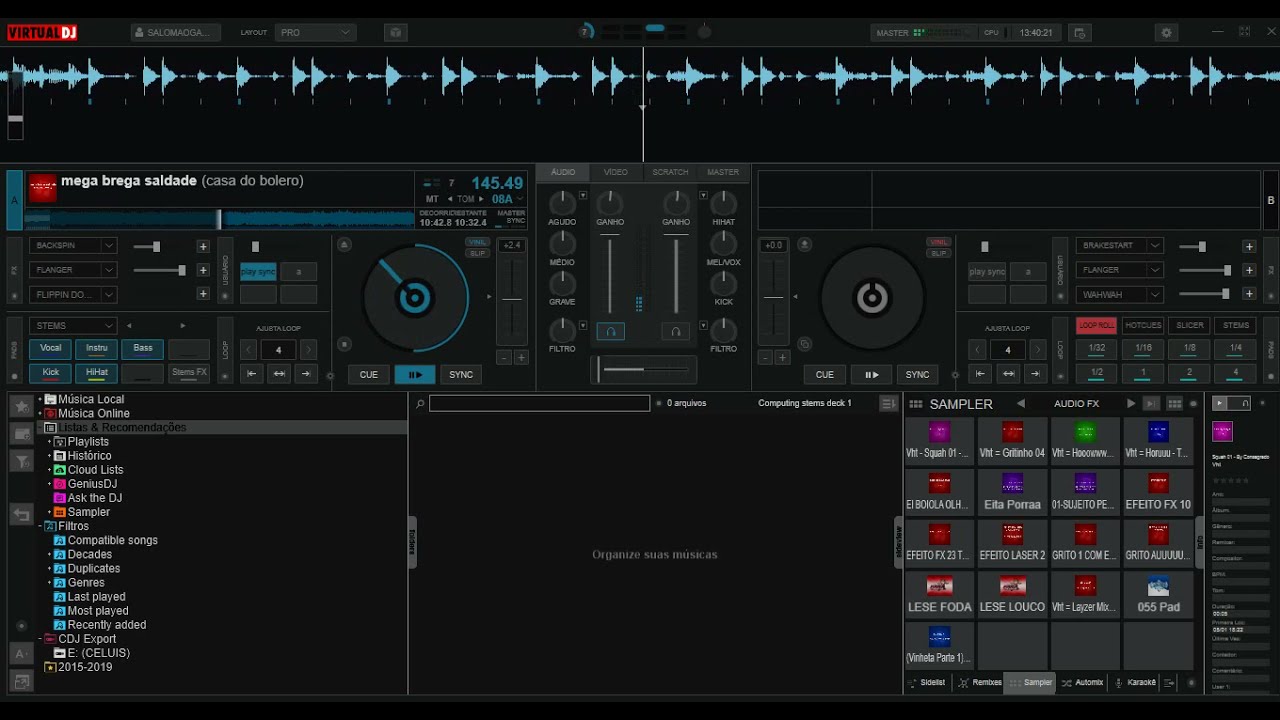Switch mixer to AUDIO tab
Viewport: 1280px width, 720px height.
pyautogui.click(x=563, y=172)
